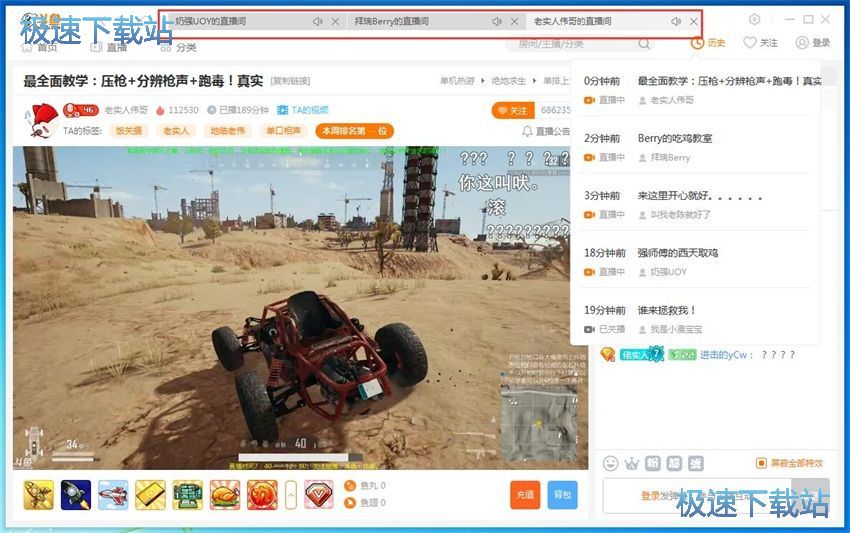
Task: Mute audio on 奶强UOY的直播间 tab
Action: tap(318, 22)
